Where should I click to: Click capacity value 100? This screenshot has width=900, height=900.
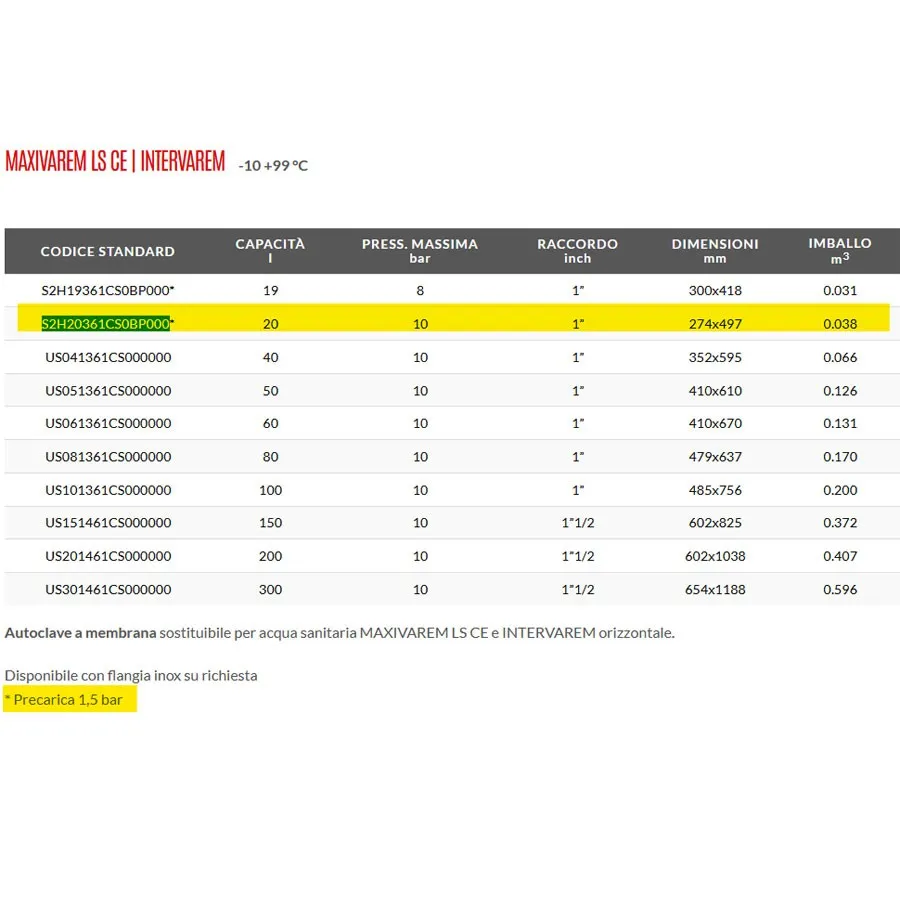pyautogui.click(x=270, y=490)
